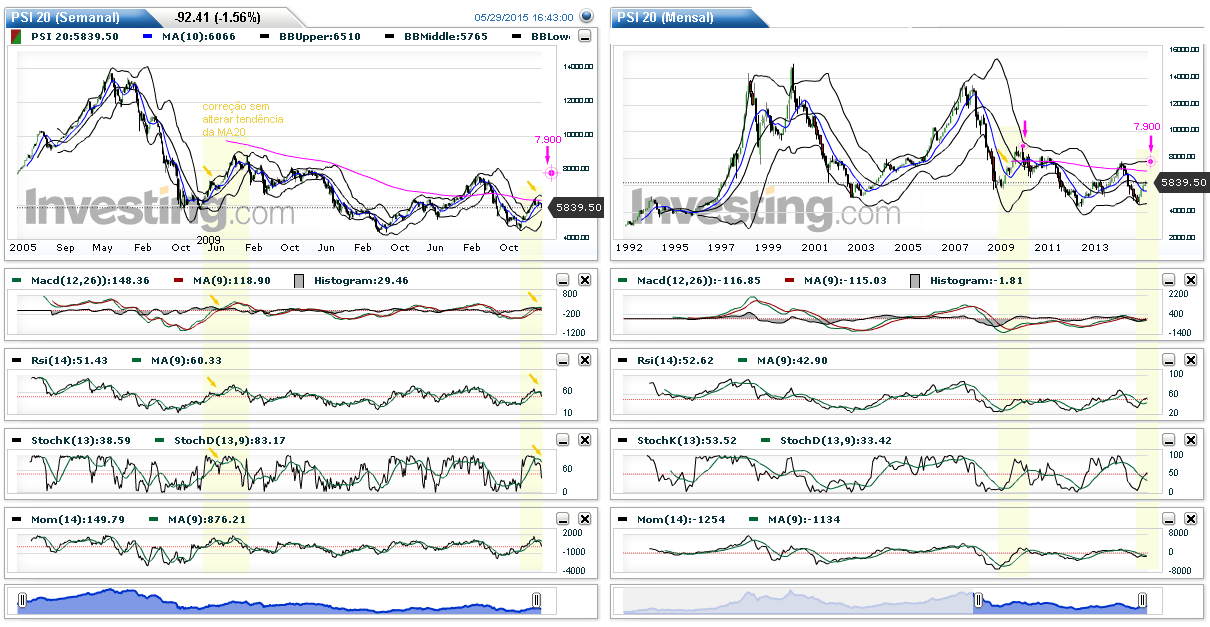Toggle the blue MA(10):6066 legend marker

tap(149, 36)
